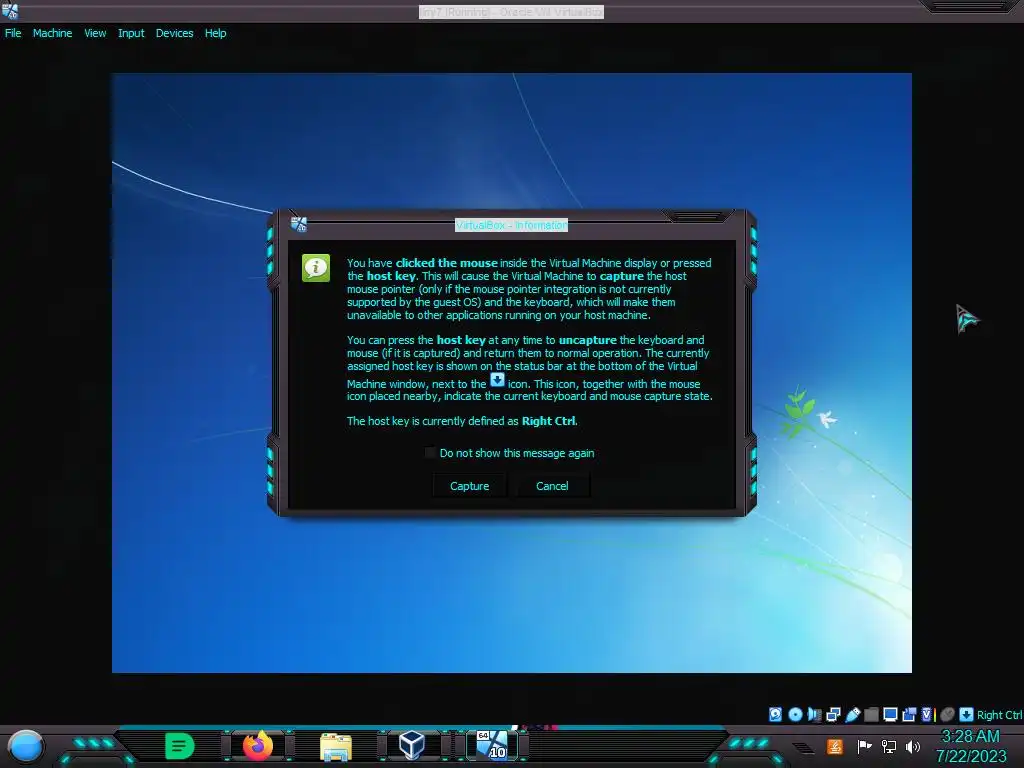
Task: Open the Start orb button
Action: coord(26,747)
